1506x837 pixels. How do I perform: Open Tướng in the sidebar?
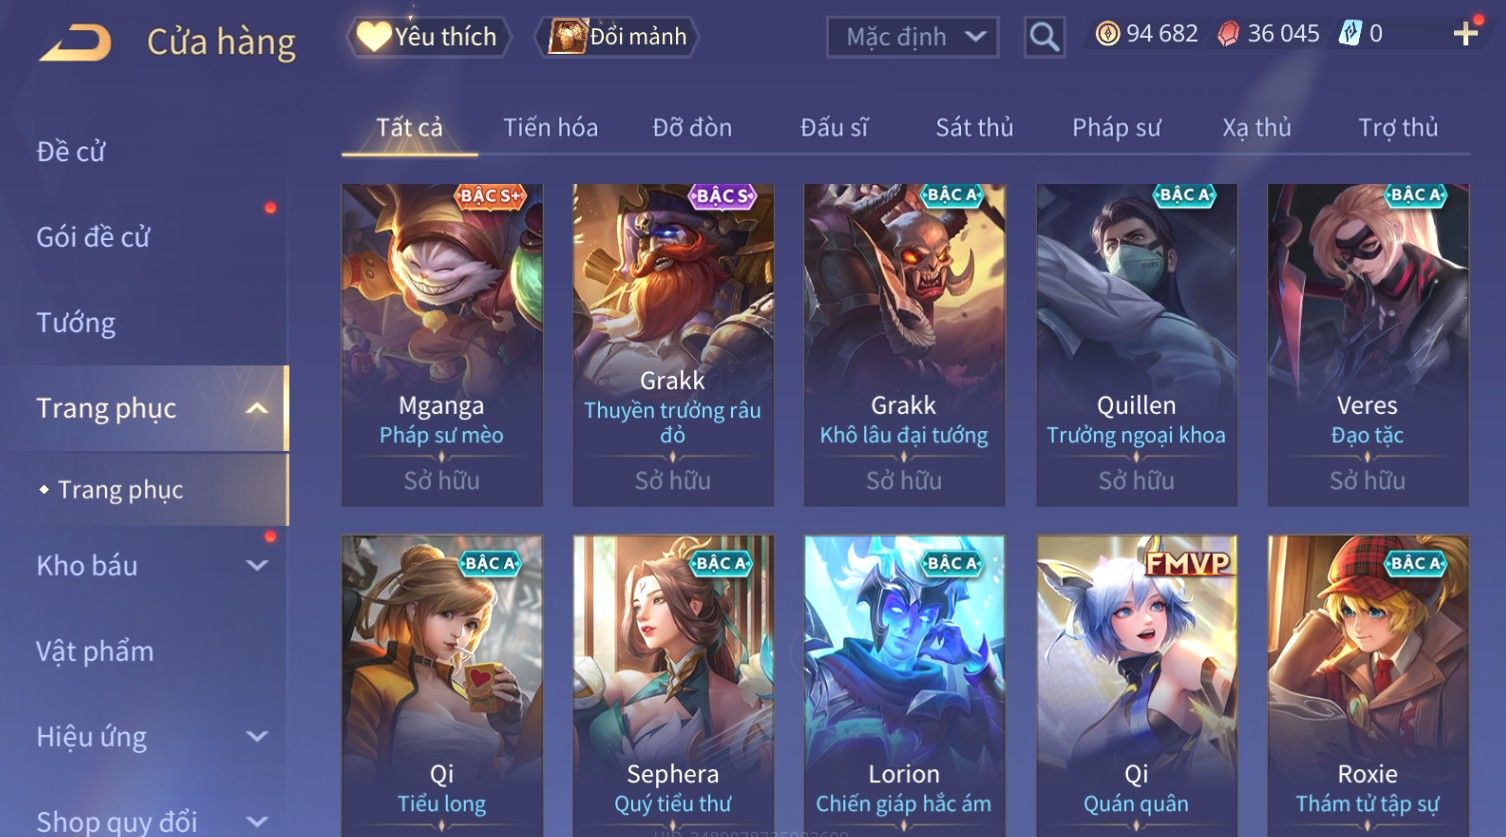coord(76,323)
